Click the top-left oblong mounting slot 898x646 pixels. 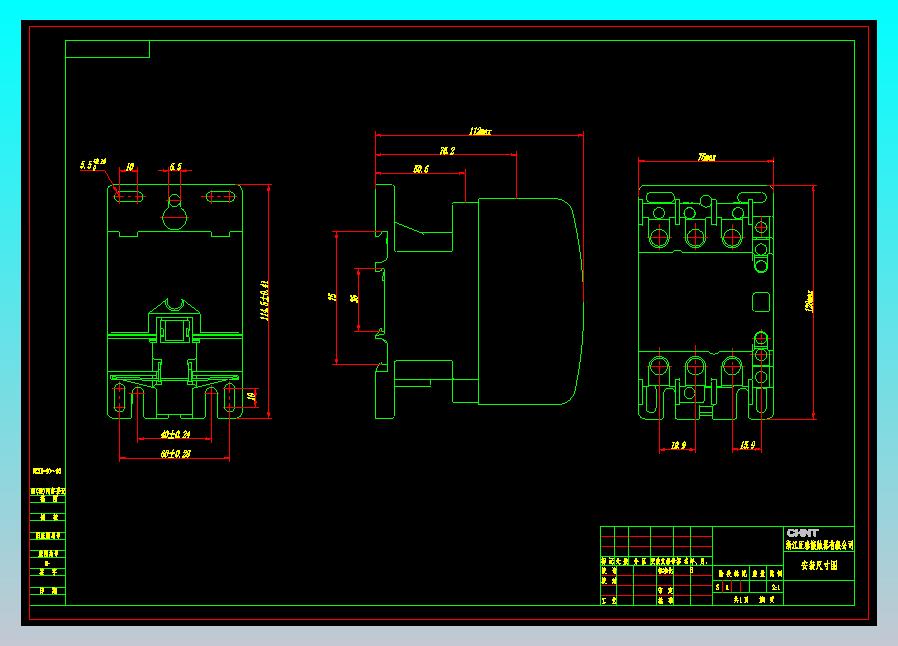128,196
